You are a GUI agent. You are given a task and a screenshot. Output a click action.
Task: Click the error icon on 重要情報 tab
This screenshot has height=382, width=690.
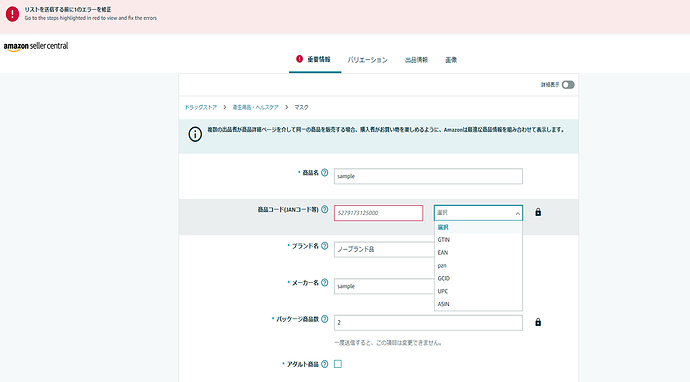pyautogui.click(x=299, y=59)
